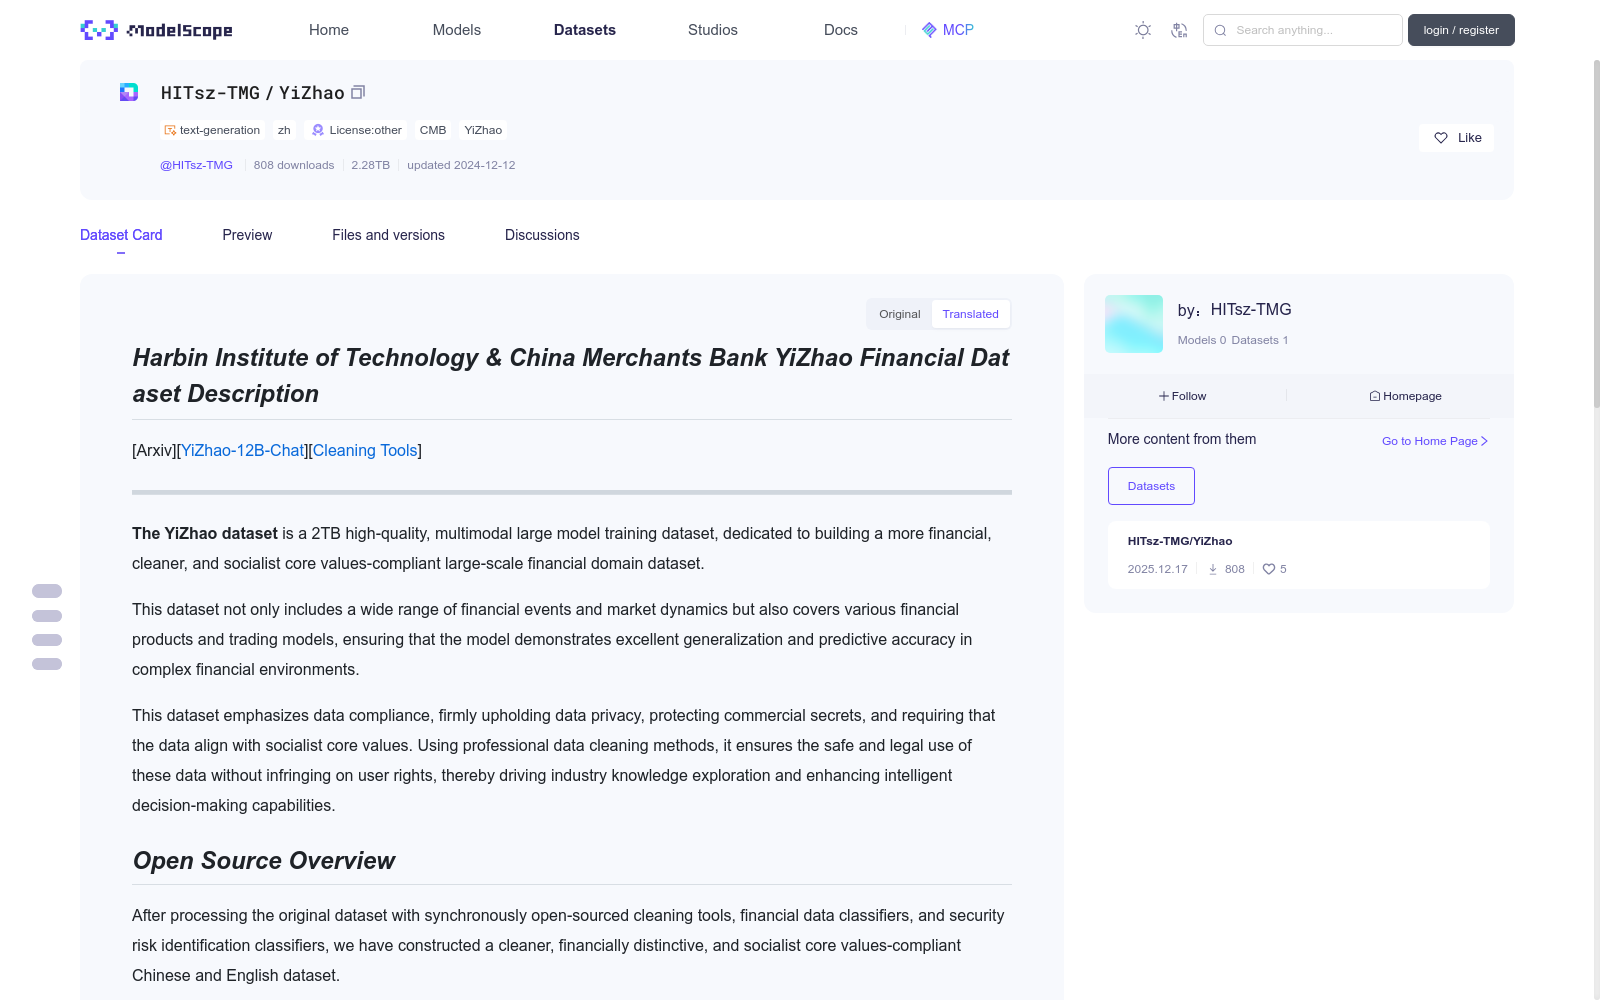Open the Studios nav item

point(713,30)
